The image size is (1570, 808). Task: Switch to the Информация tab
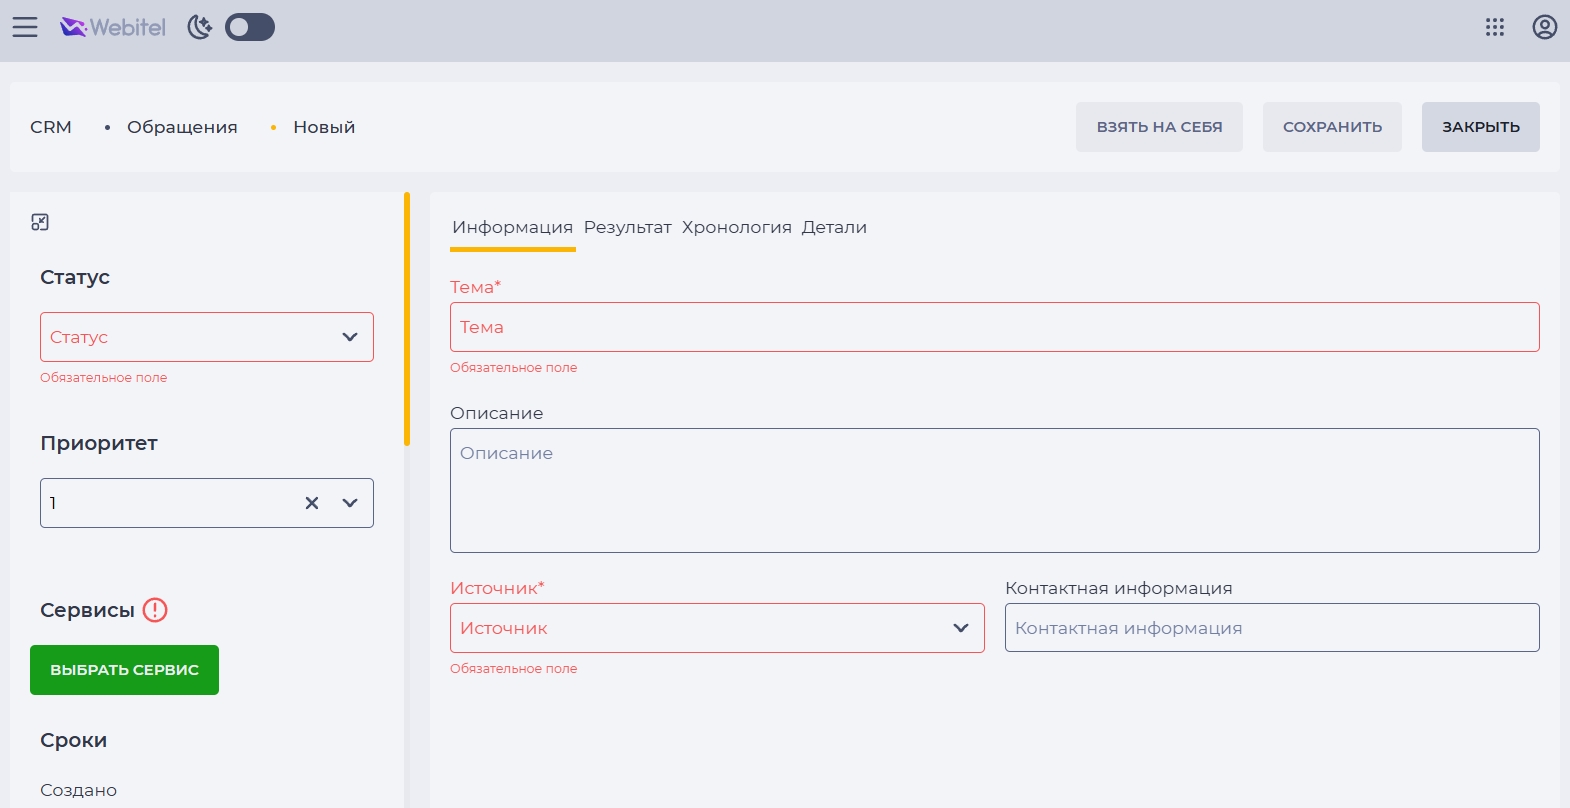point(512,227)
